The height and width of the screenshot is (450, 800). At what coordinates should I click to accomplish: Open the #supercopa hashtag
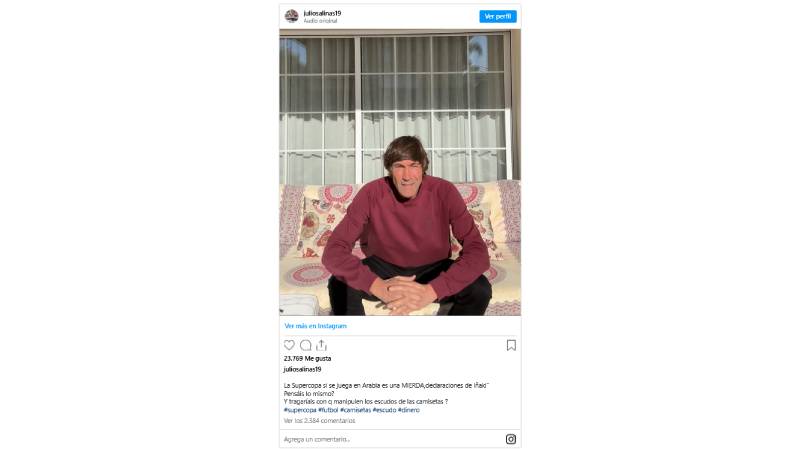(x=300, y=410)
